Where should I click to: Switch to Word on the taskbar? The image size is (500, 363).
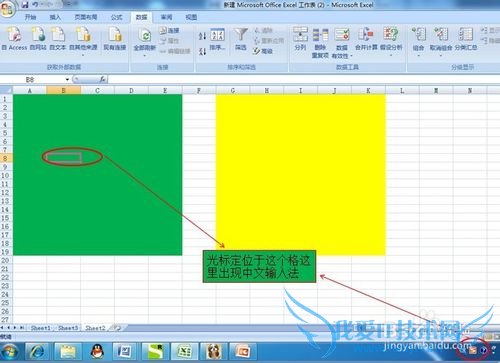click(x=125, y=352)
